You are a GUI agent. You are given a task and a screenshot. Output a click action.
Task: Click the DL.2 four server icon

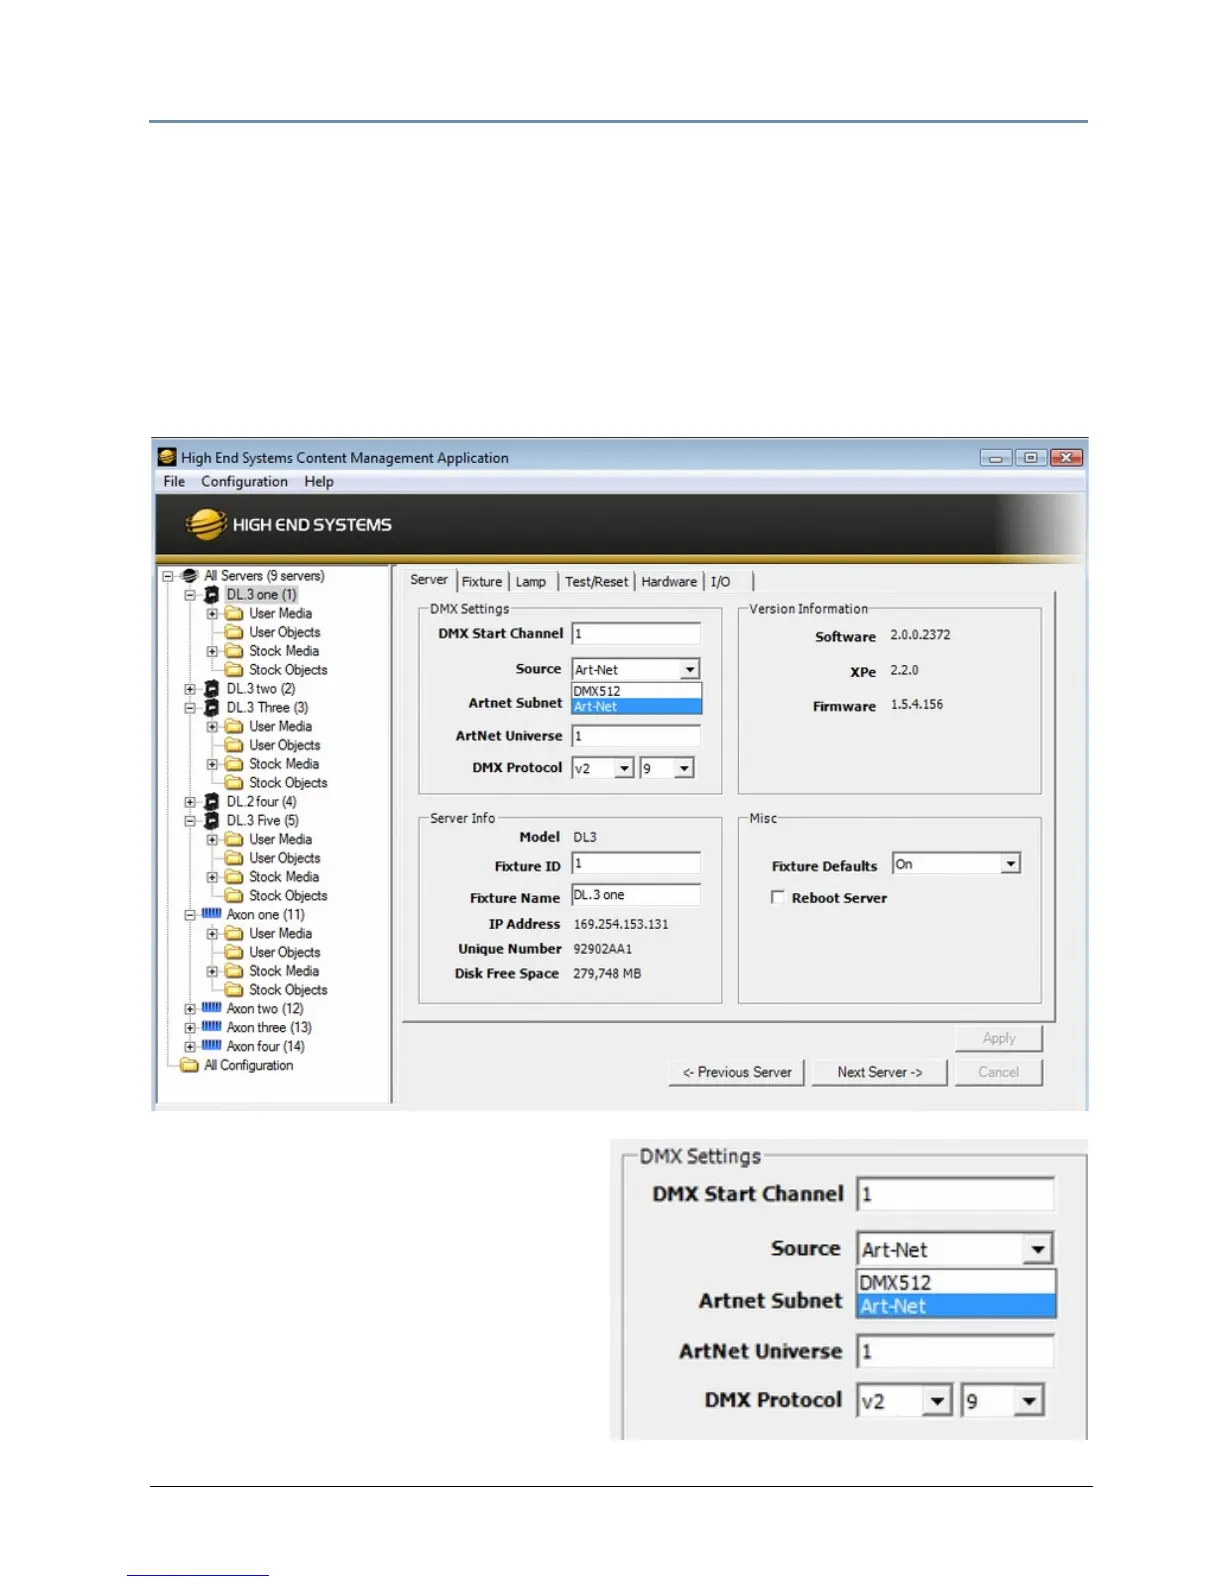(x=211, y=802)
